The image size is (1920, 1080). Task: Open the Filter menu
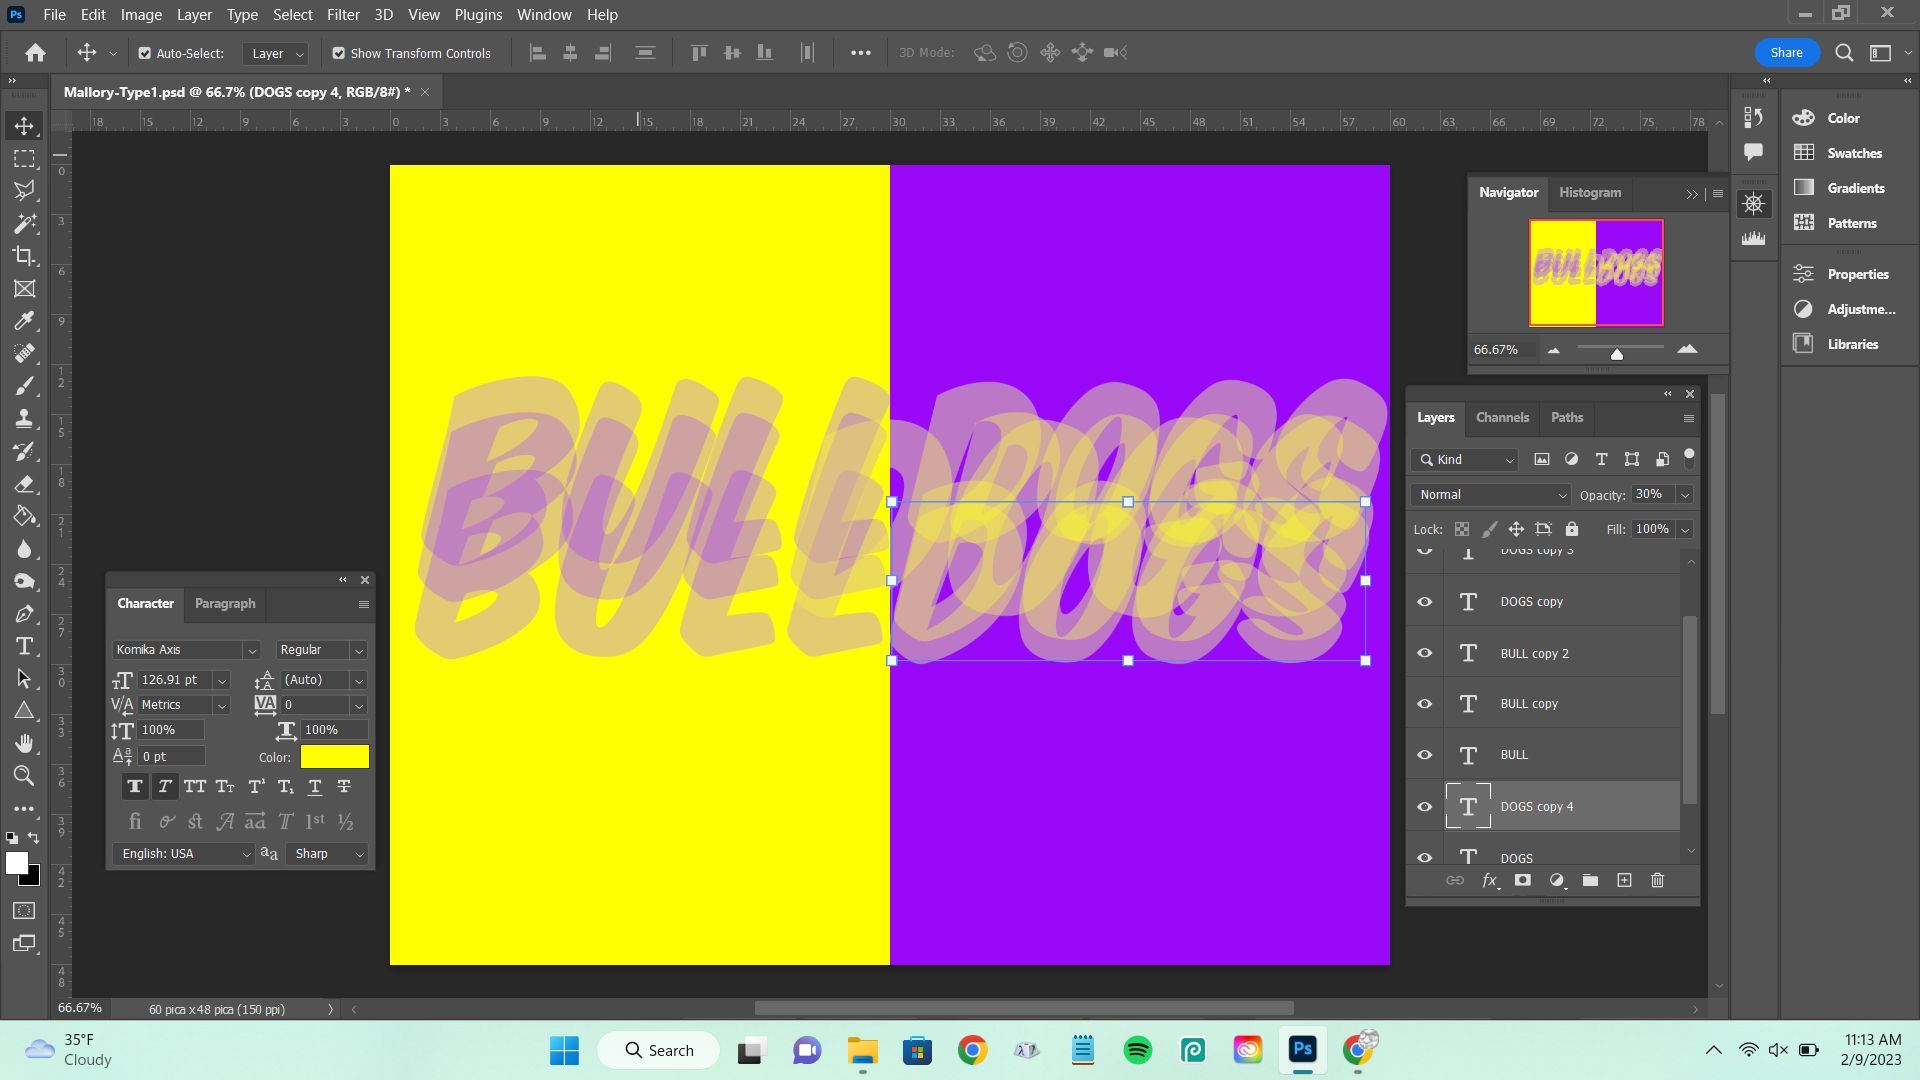pos(342,15)
